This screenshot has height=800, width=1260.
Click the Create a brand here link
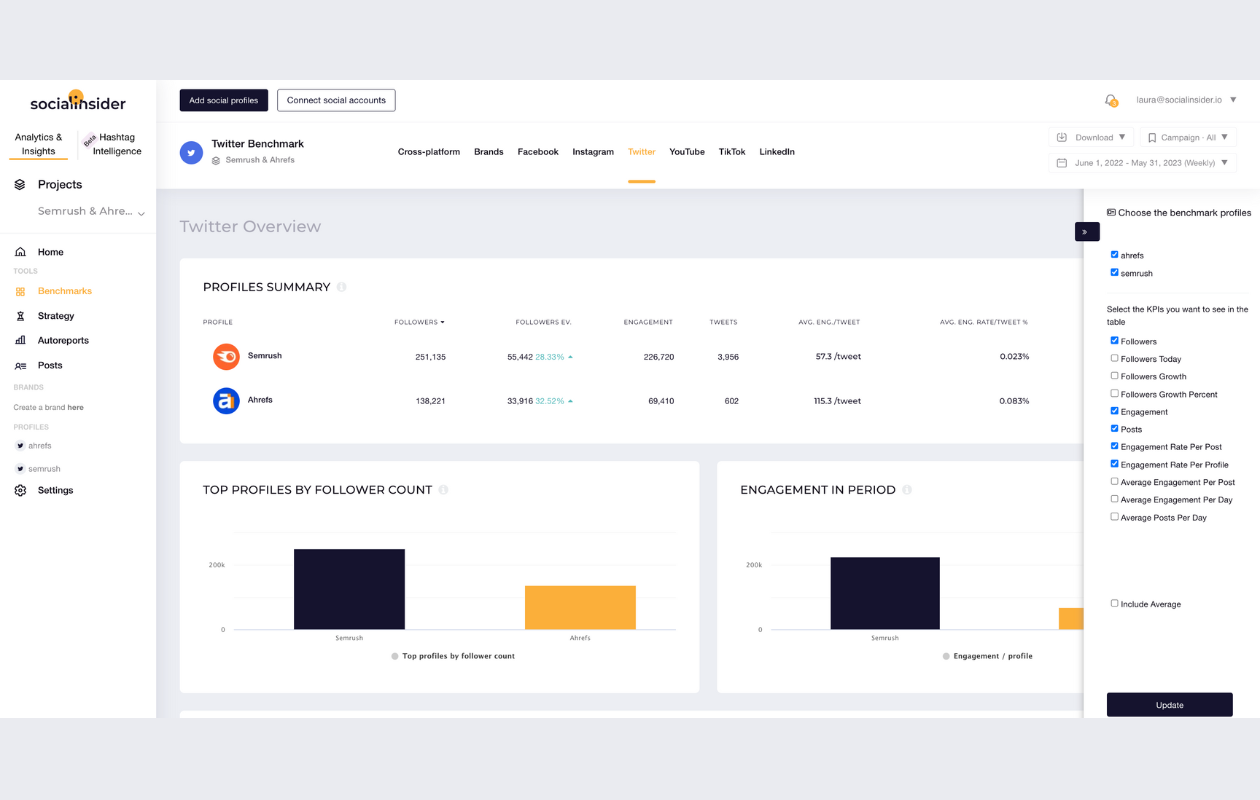click(48, 408)
